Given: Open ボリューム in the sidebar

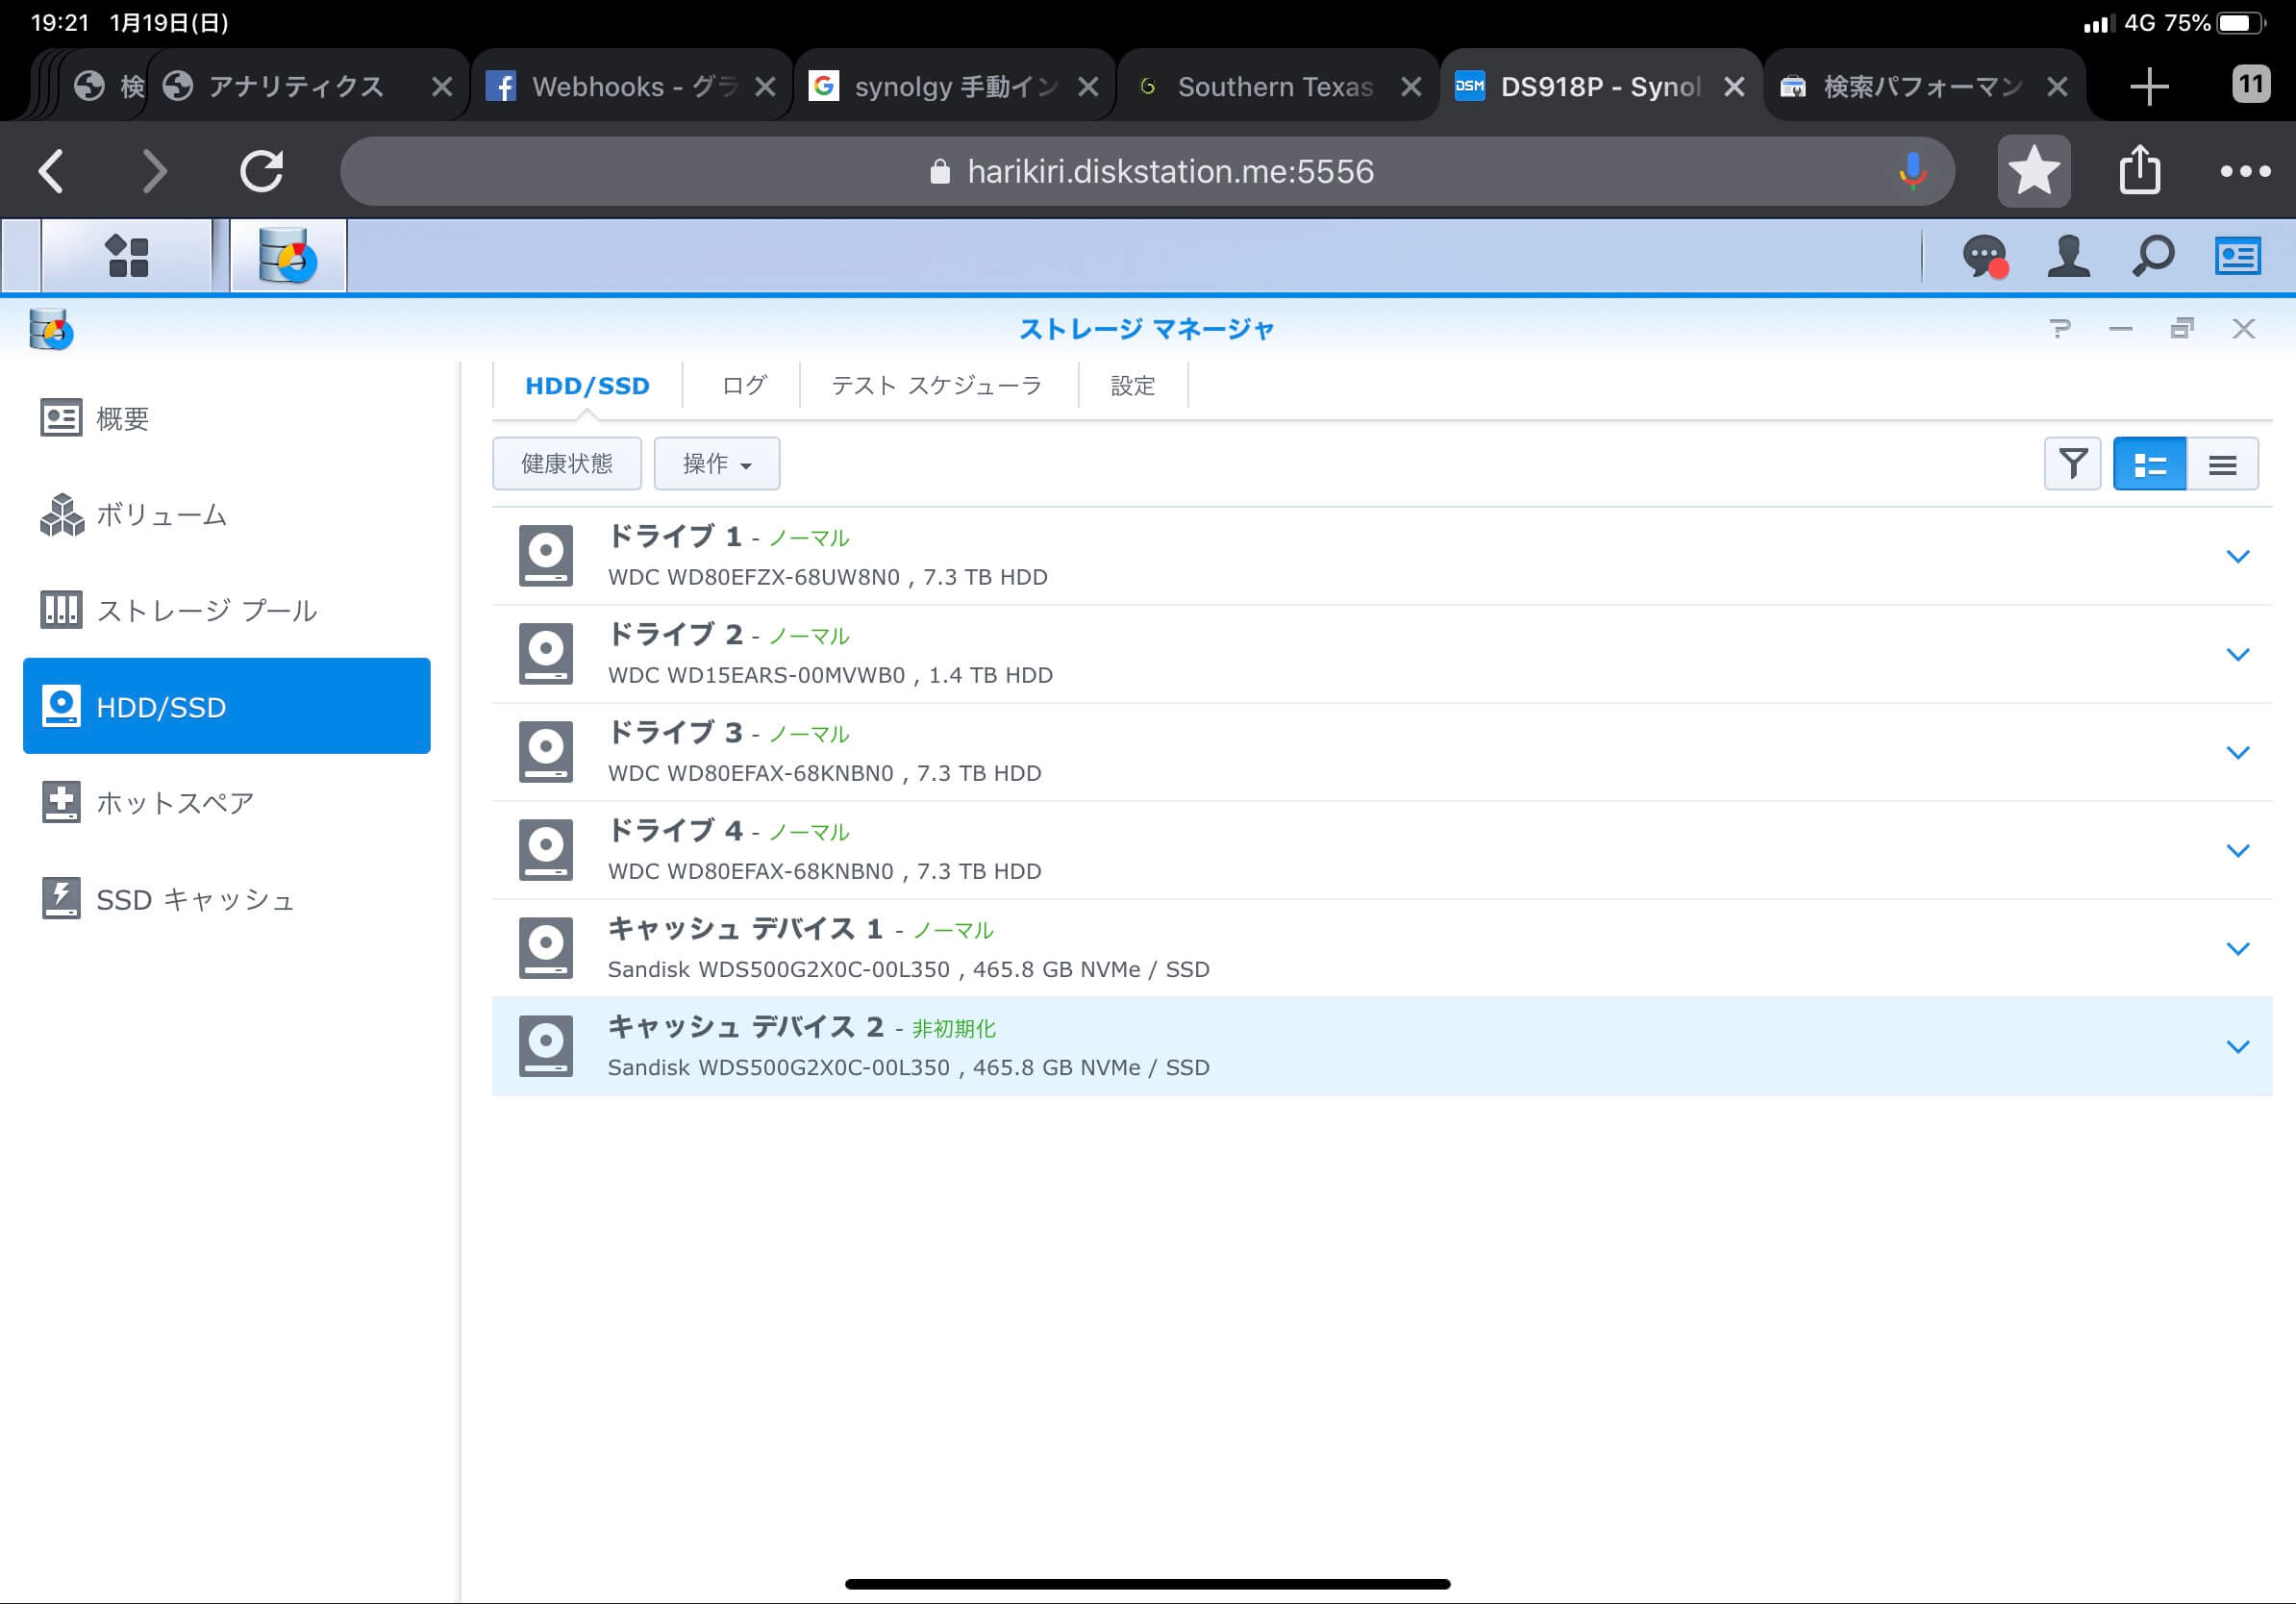Looking at the screenshot, I should (x=227, y=514).
